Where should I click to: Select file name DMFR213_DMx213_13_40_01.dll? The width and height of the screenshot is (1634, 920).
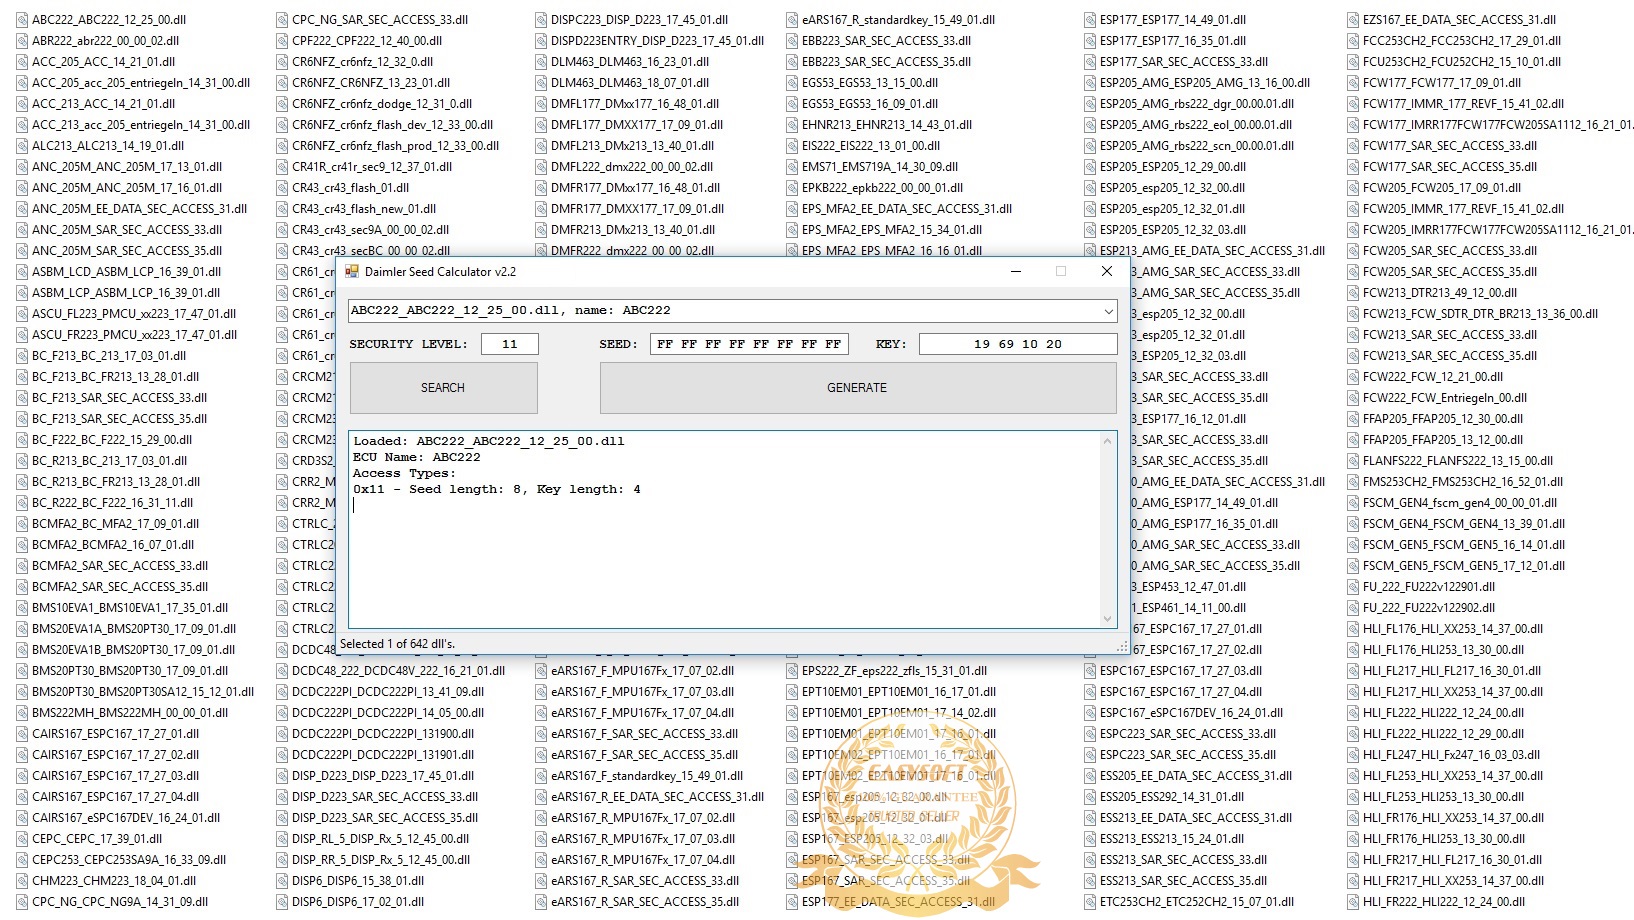632,229
